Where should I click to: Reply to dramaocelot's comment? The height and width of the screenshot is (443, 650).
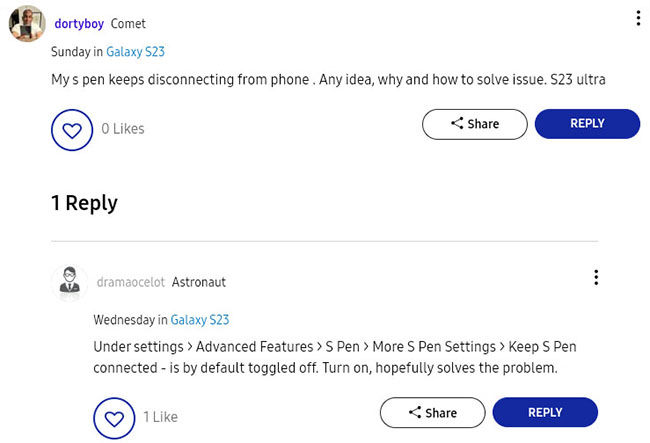point(545,412)
